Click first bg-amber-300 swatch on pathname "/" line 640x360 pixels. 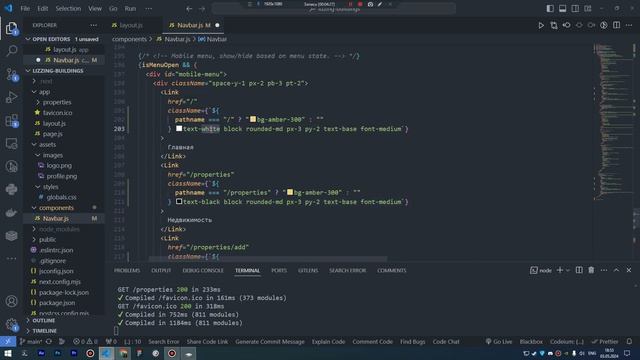(x=253, y=119)
